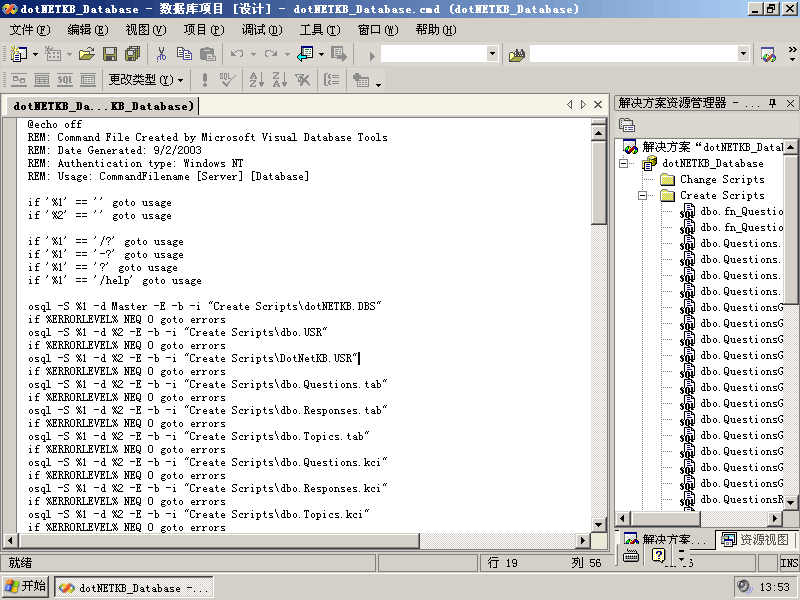Screen dimensions: 800x600
Task: Click the Paste clipboard icon
Action: (208, 54)
